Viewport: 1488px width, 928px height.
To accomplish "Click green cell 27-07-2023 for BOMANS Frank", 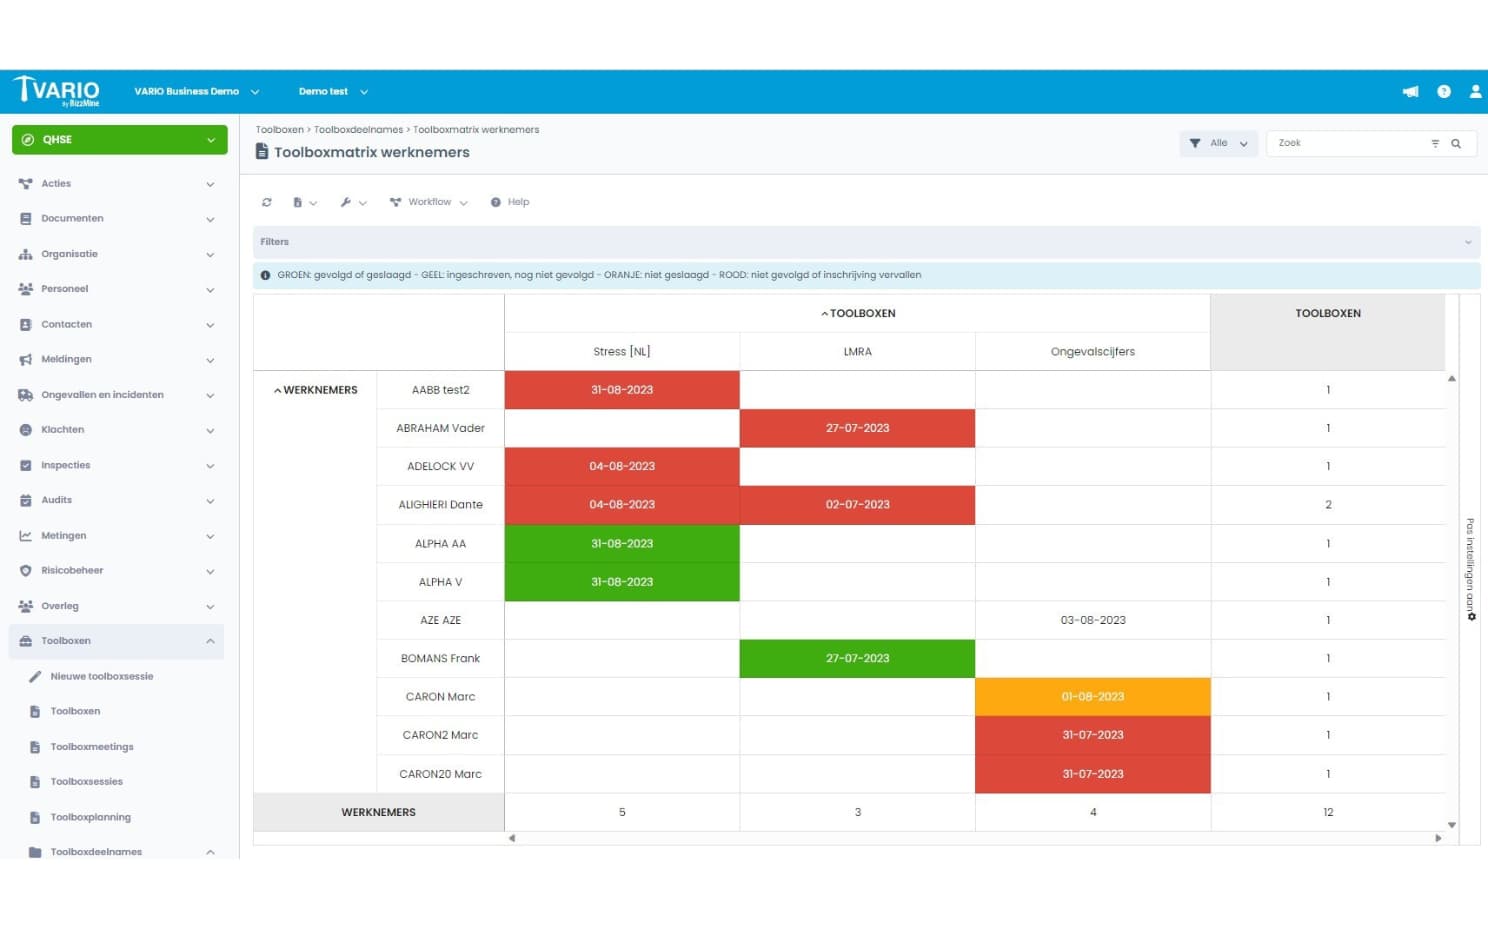I will pos(858,659).
